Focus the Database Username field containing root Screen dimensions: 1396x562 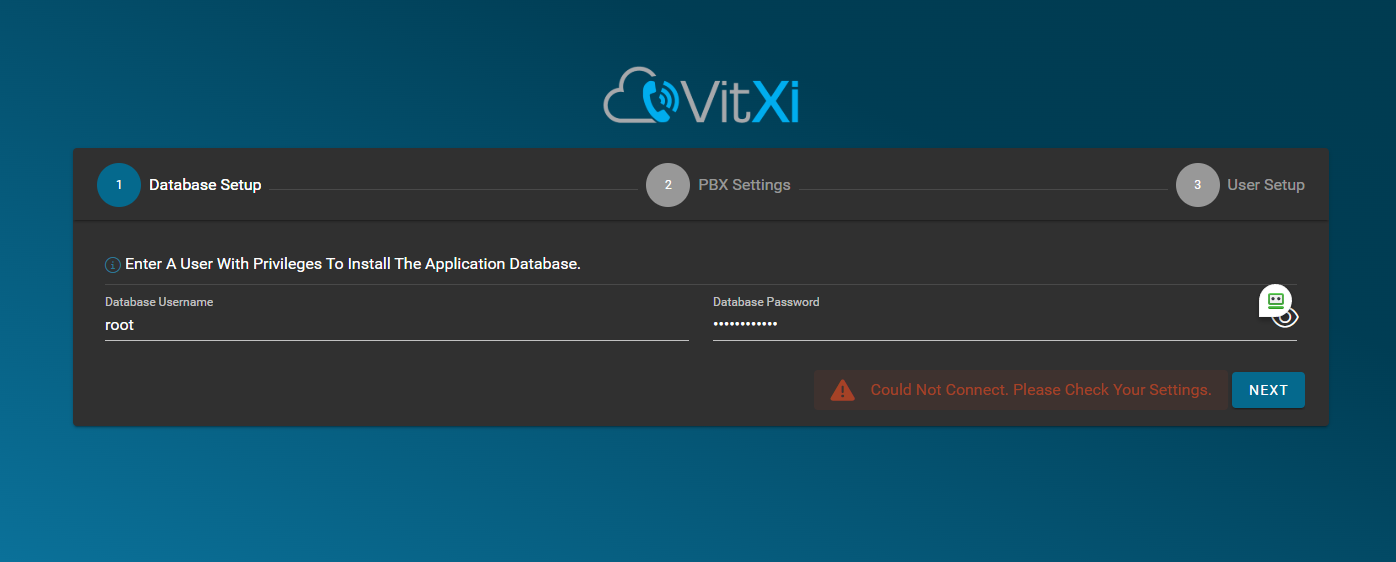tap(397, 325)
